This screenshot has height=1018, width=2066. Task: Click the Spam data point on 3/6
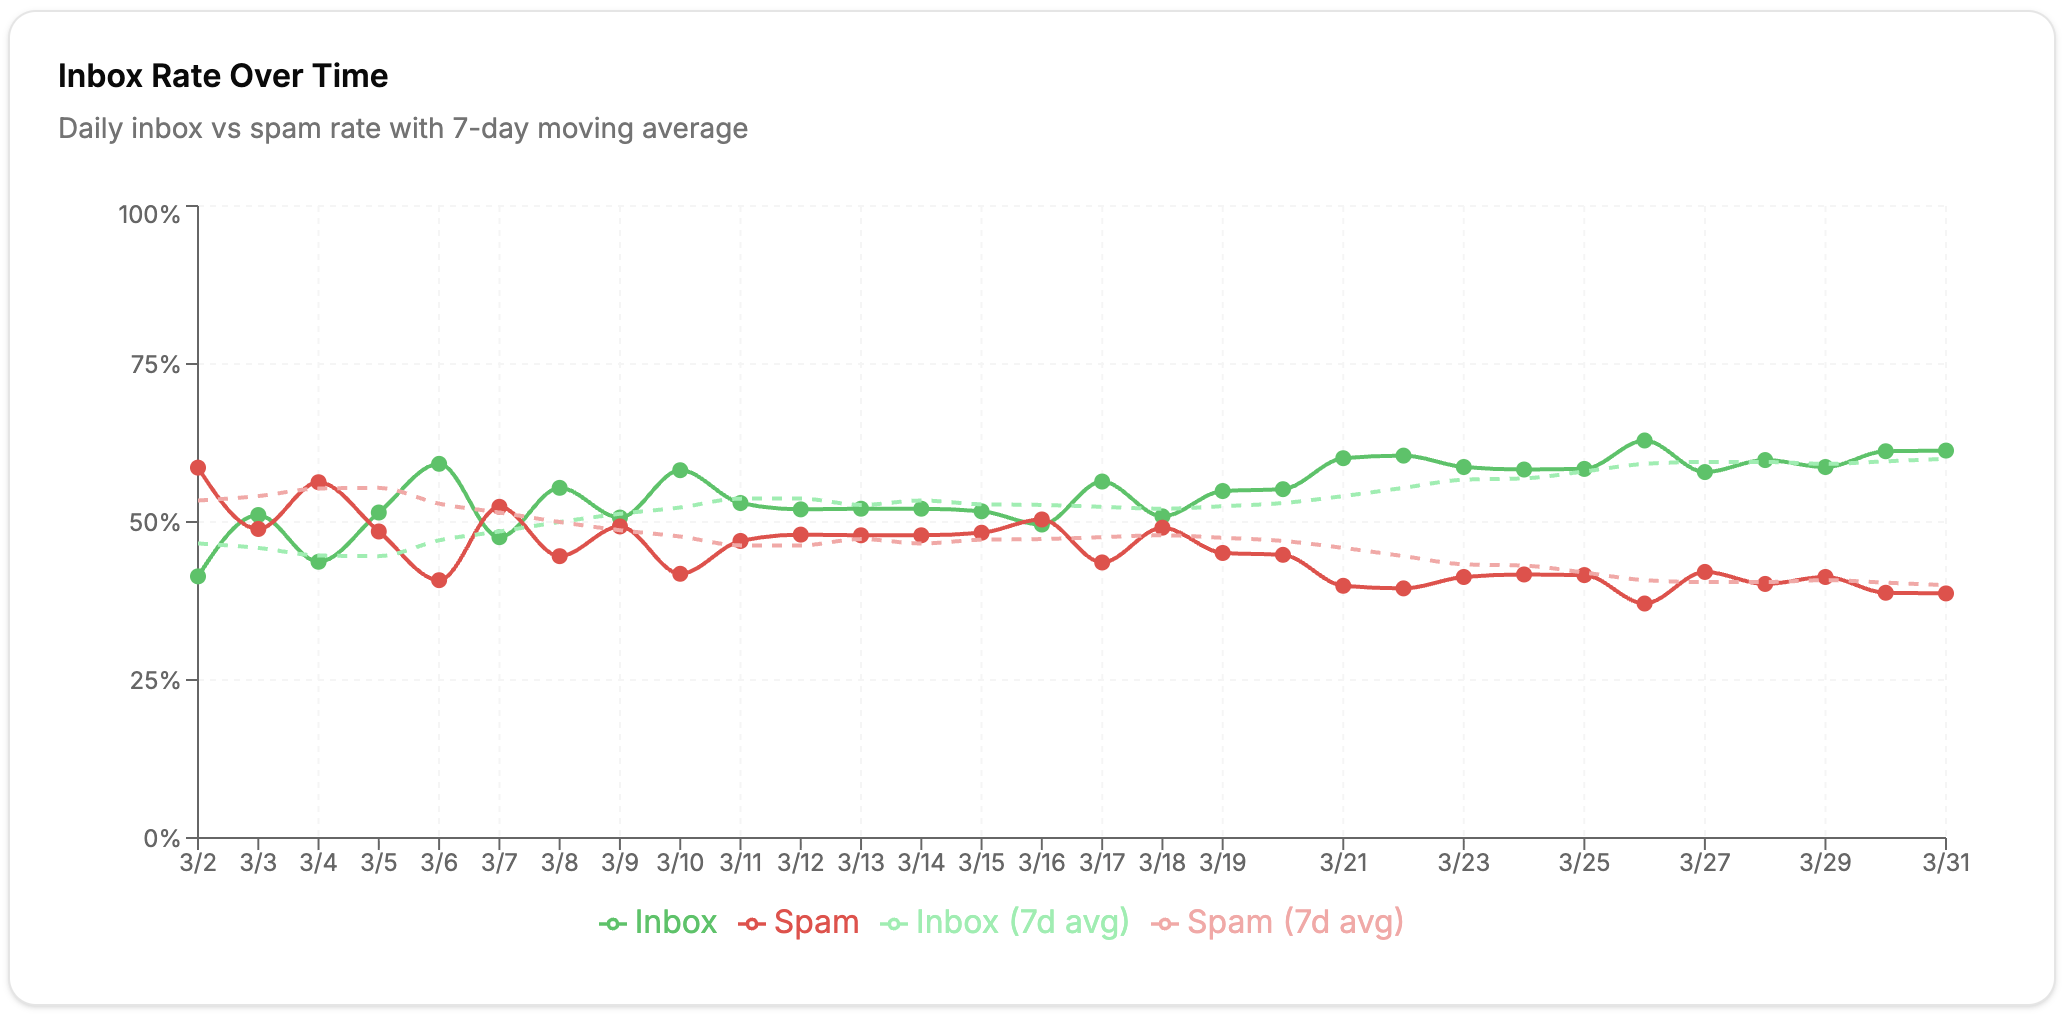click(x=439, y=580)
